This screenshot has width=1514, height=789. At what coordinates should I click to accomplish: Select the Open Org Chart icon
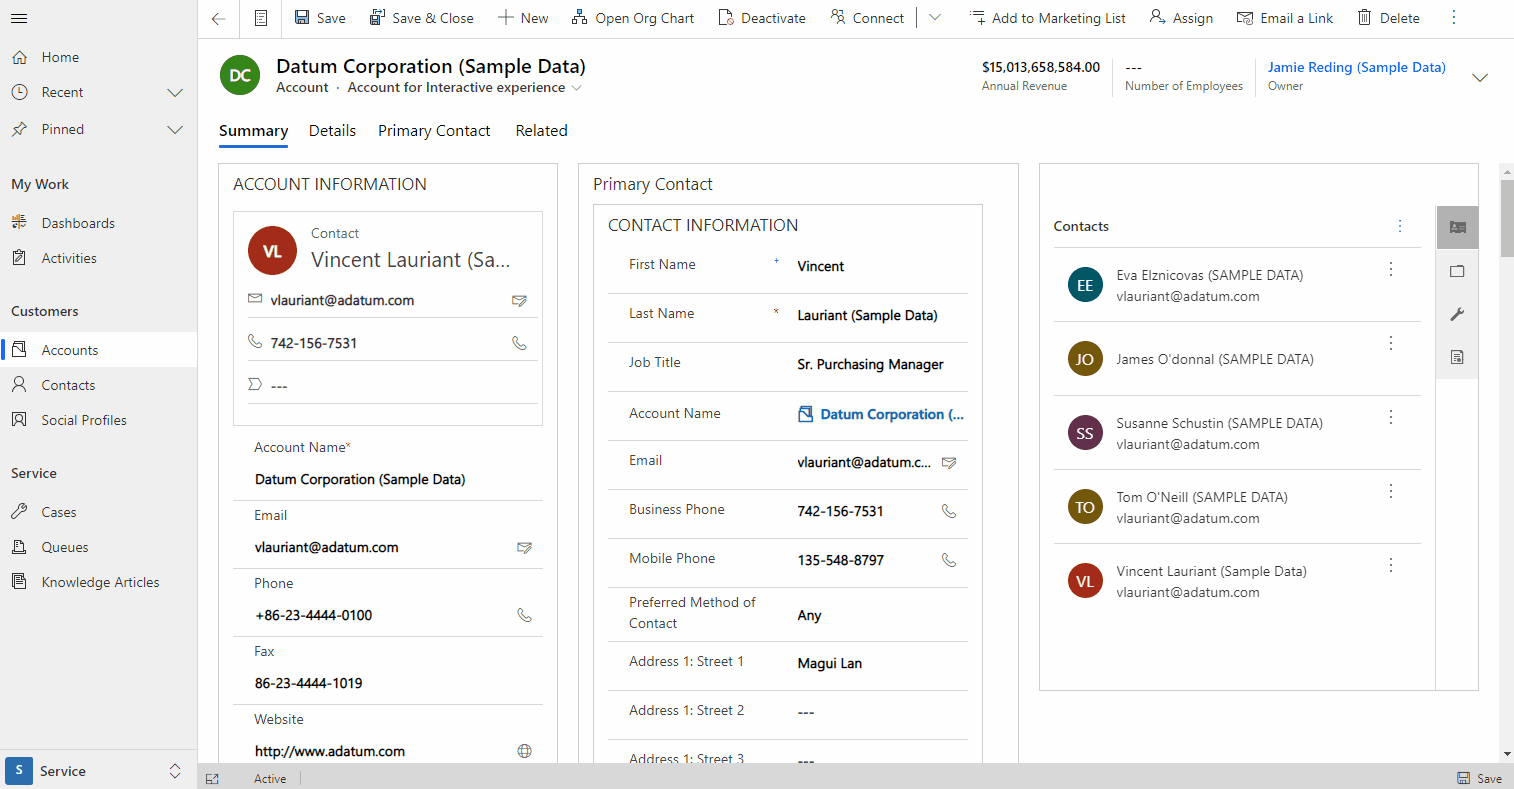click(578, 17)
